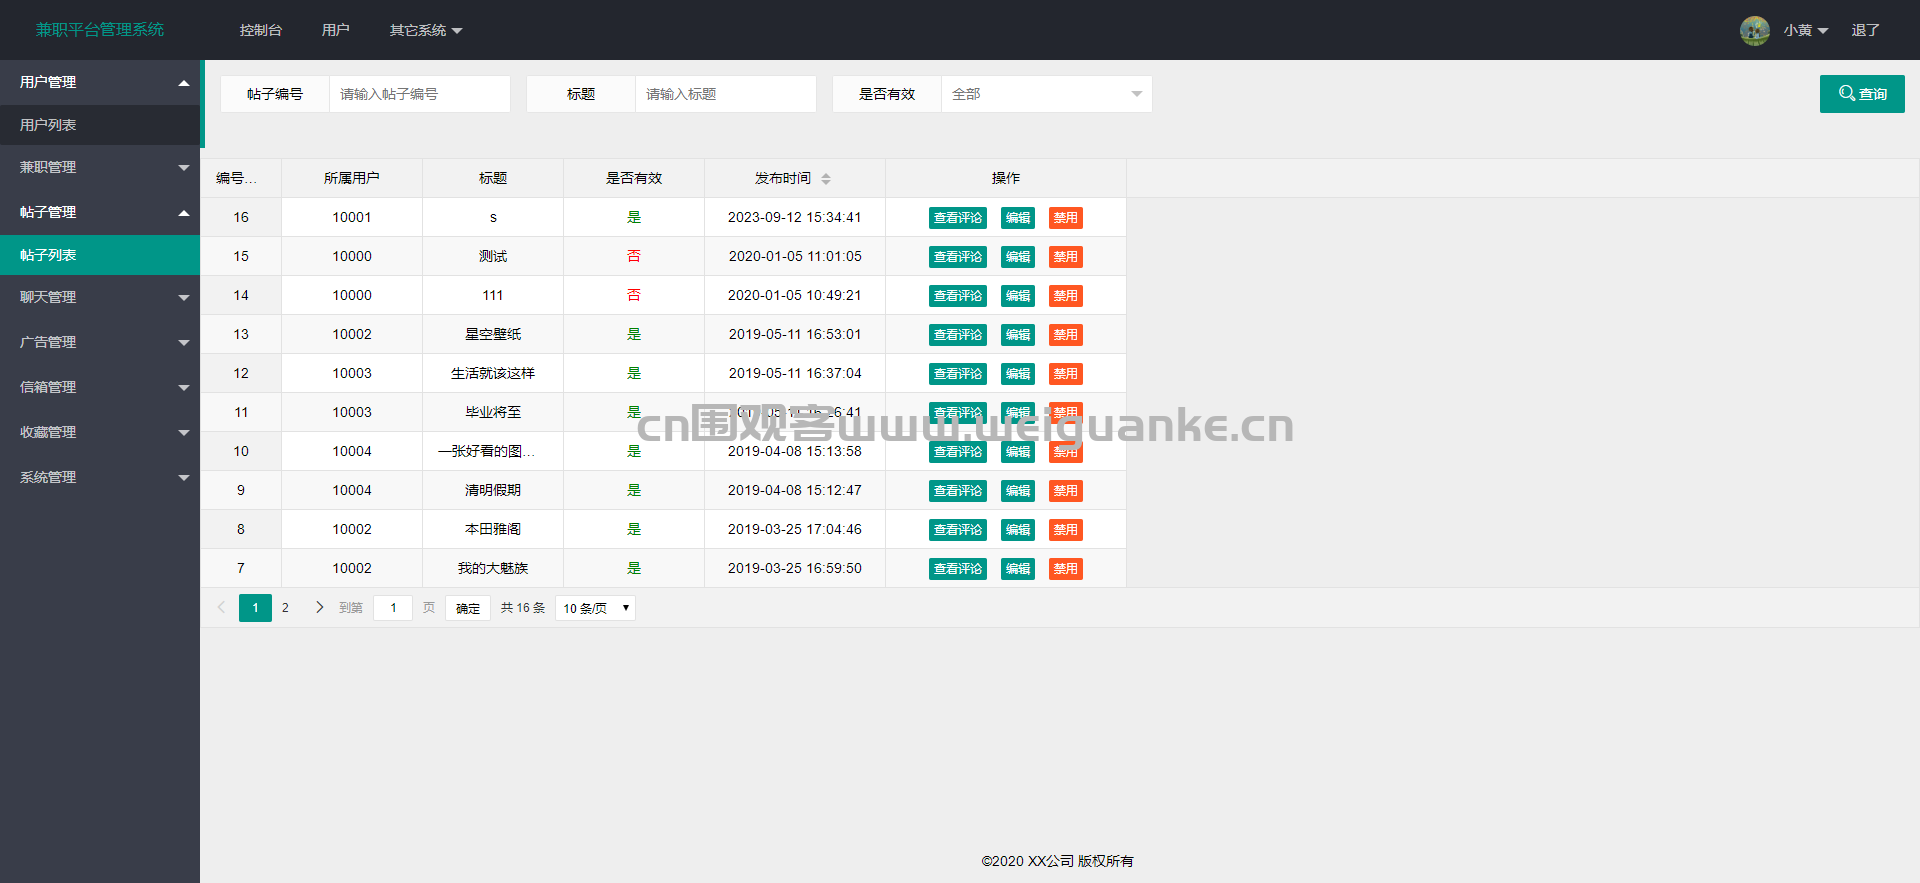This screenshot has height=883, width=1920.
Task: Expand the 收藏管理 sidebar section
Action: [x=100, y=432]
